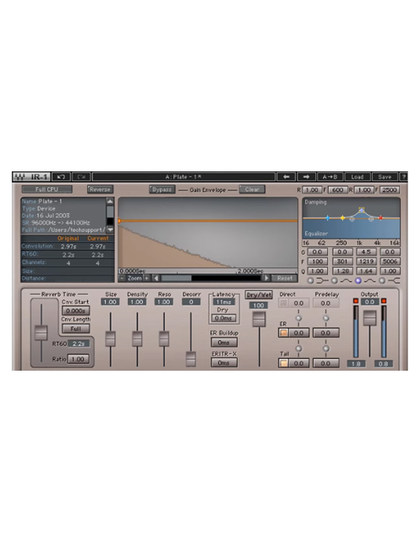The image size is (420, 560).
Task: Toggle the ER on/off orange button
Action: point(283,333)
